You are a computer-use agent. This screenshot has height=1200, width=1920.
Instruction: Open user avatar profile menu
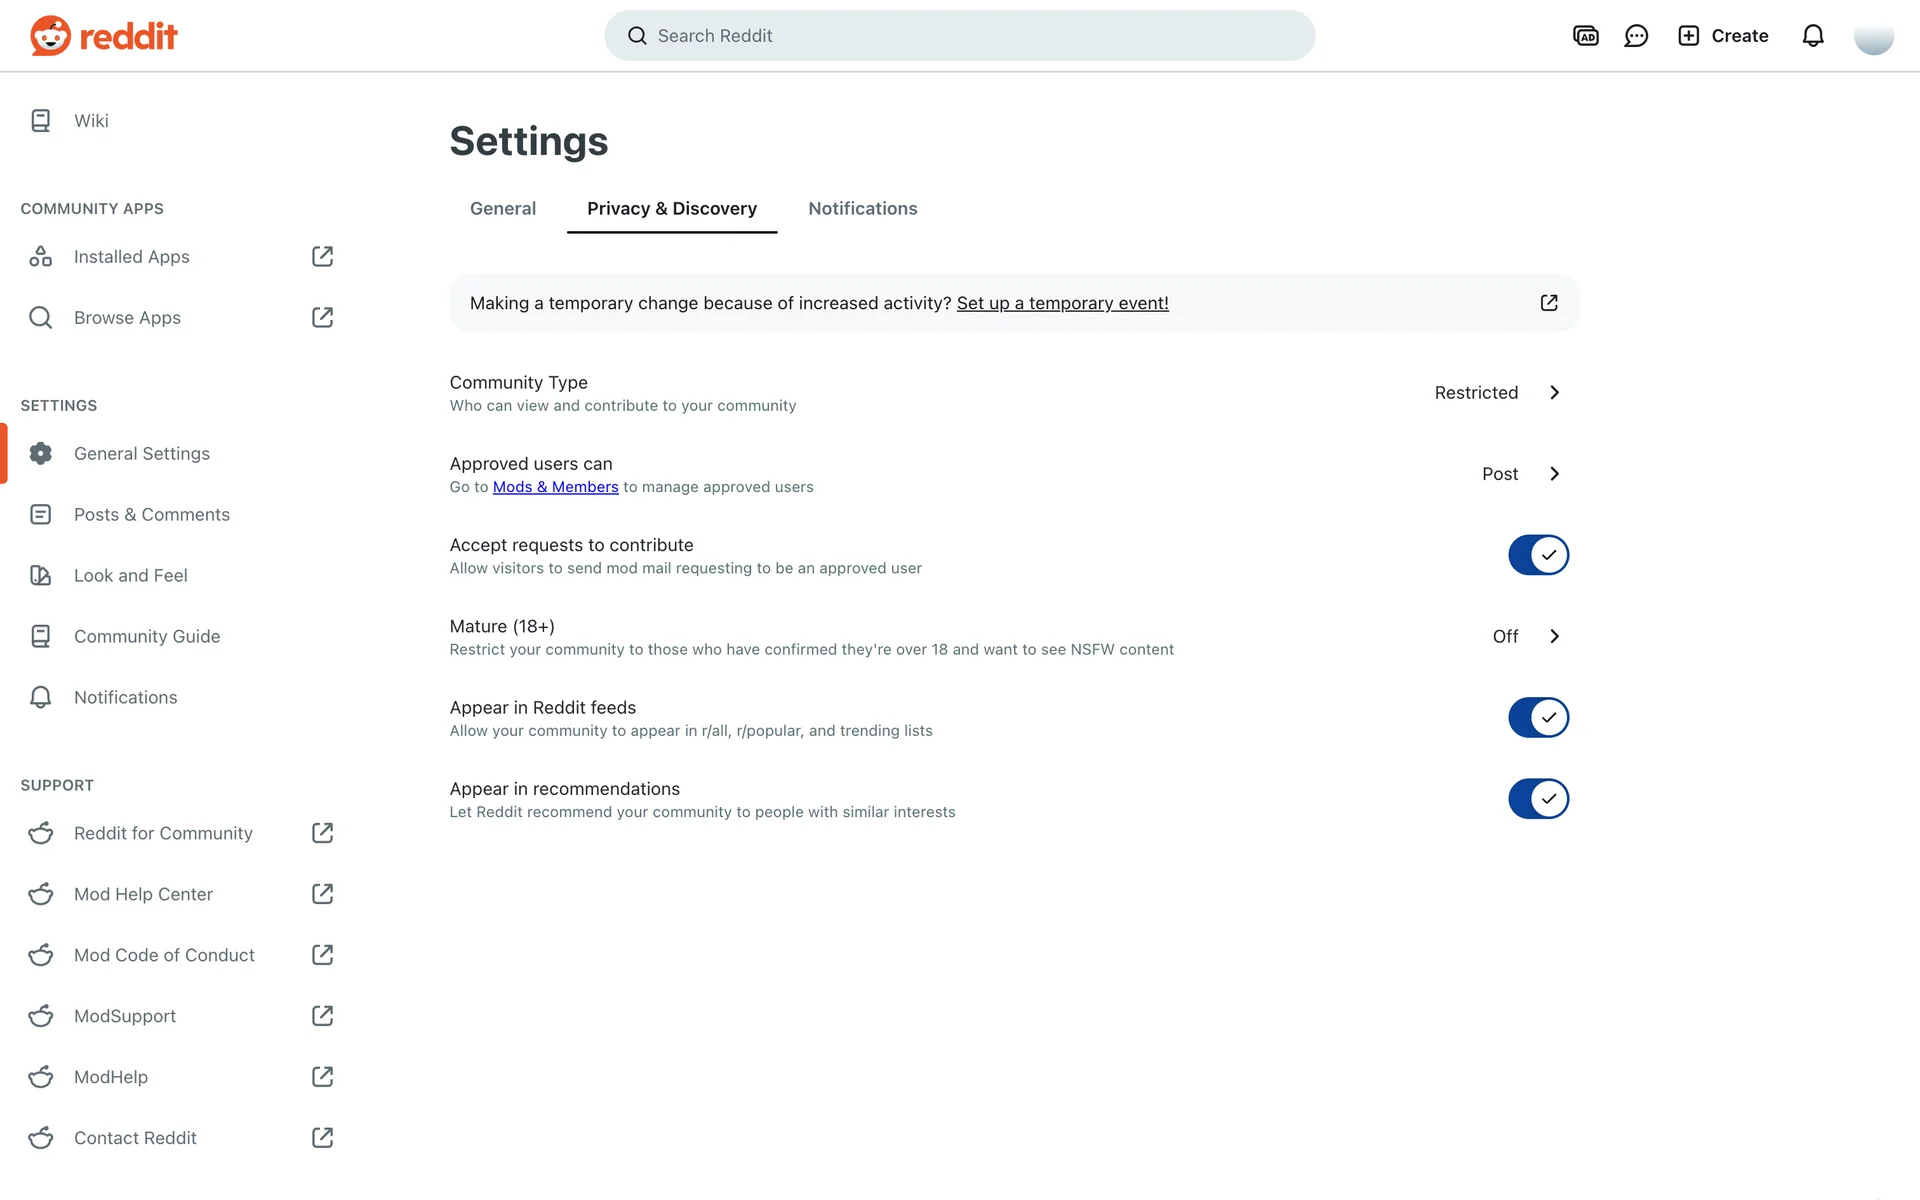coord(1873,36)
